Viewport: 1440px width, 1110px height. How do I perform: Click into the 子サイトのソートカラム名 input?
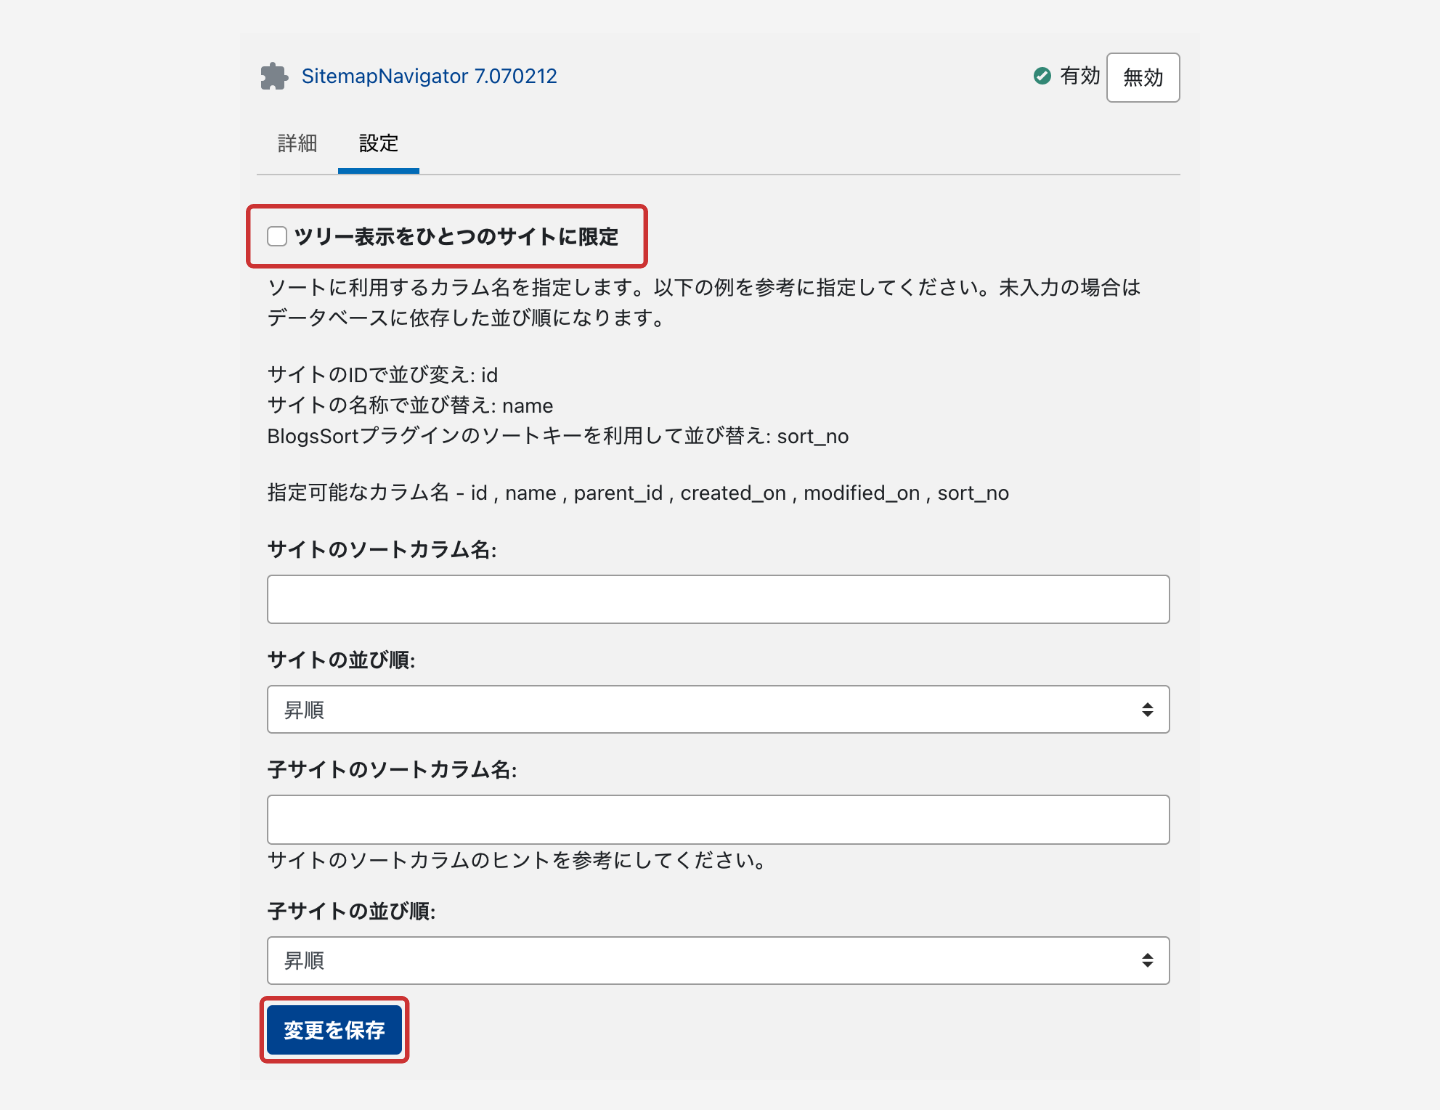click(x=718, y=820)
